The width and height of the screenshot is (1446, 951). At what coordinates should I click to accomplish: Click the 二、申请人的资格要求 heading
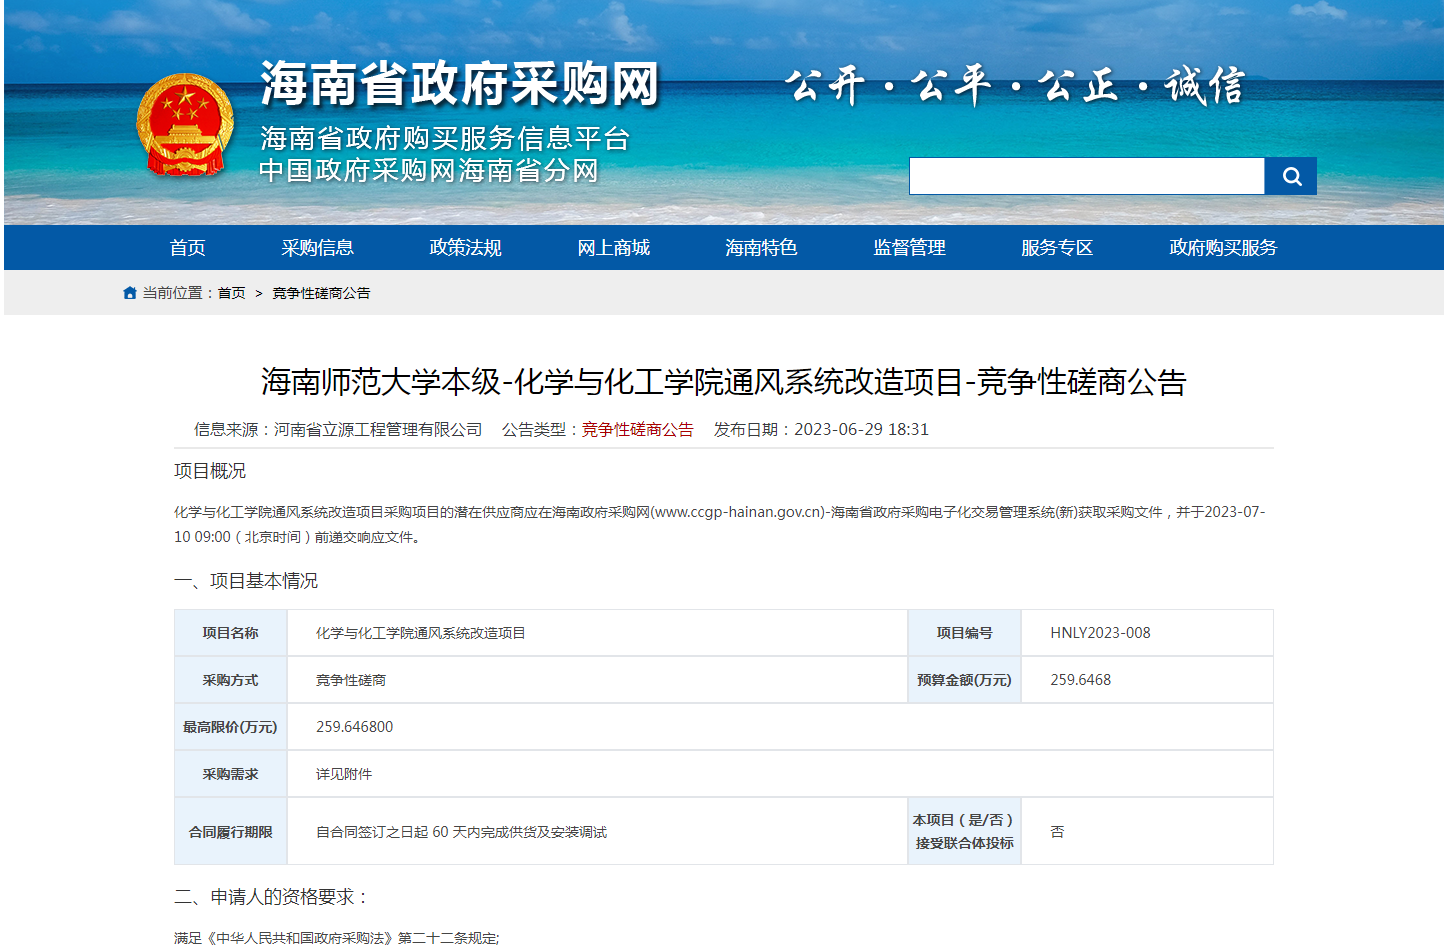point(271,897)
